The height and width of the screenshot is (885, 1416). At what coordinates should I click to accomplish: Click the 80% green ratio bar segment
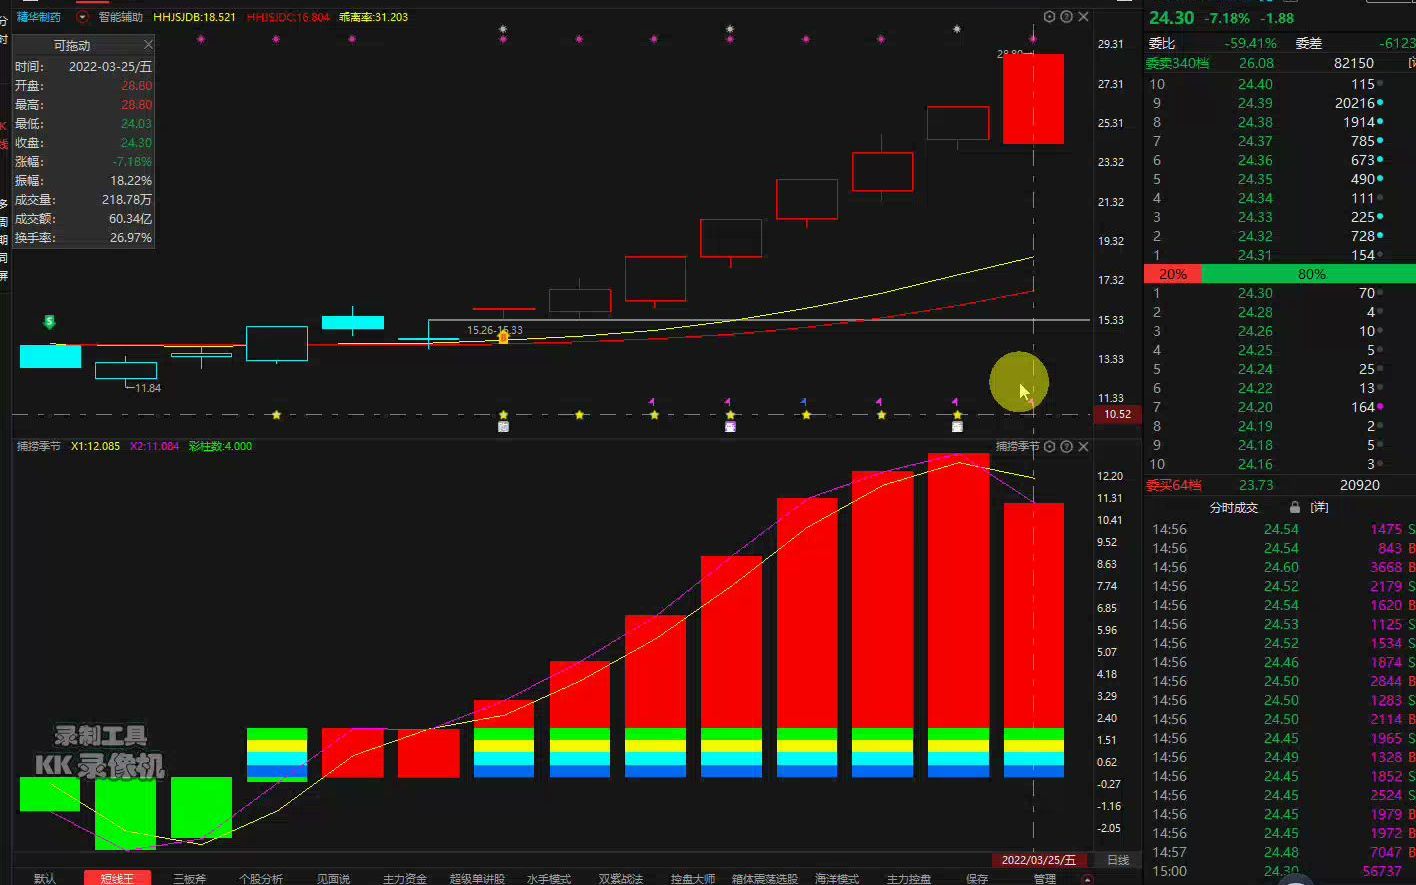click(1308, 274)
